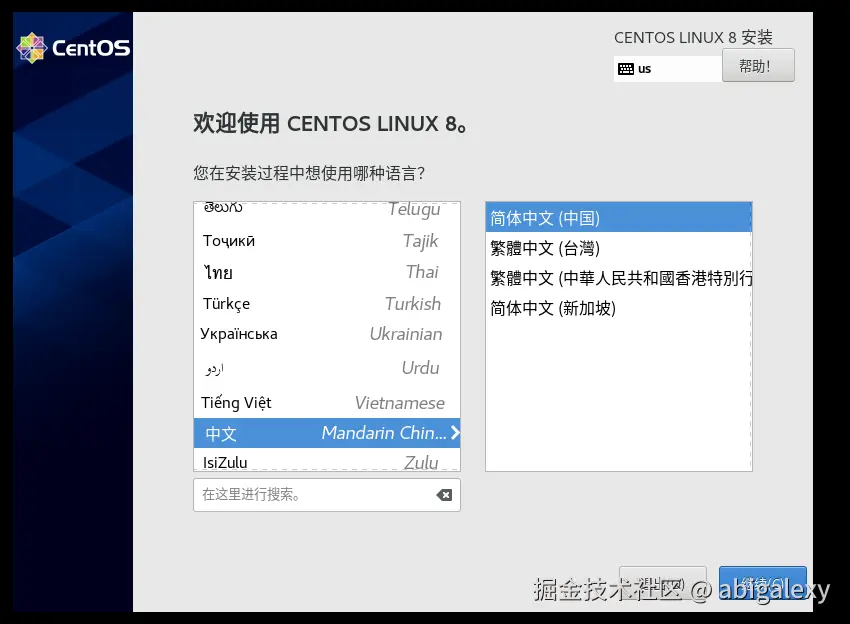The height and width of the screenshot is (624, 850).
Task: Click the 帮助! help button
Action: pos(758,65)
